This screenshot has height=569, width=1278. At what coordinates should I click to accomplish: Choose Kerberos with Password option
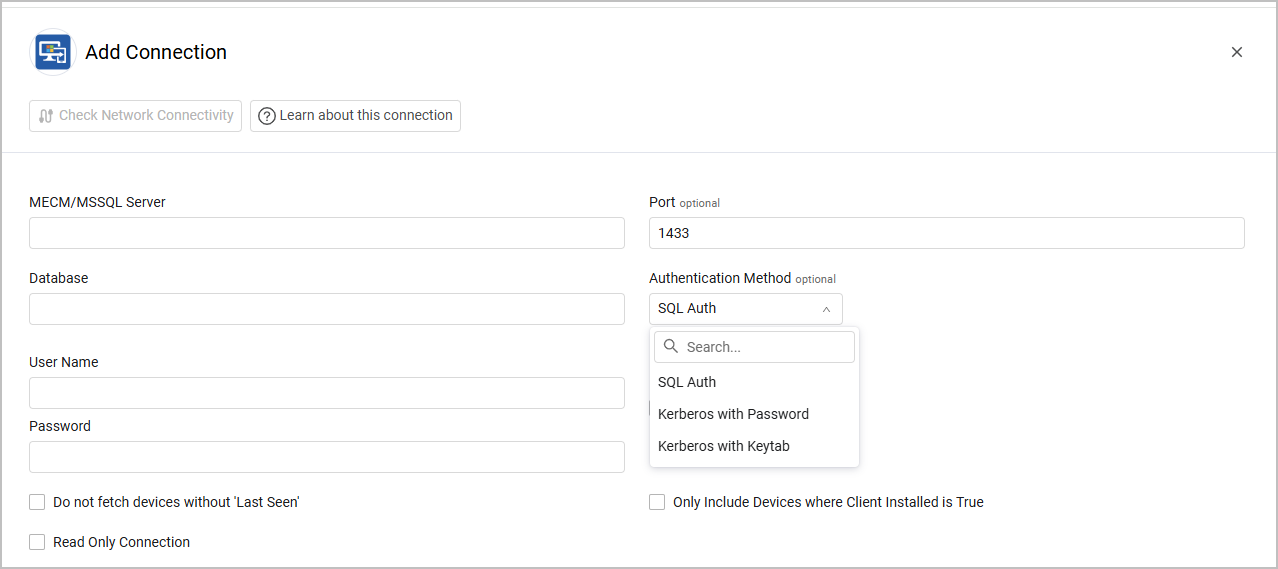[x=733, y=414]
